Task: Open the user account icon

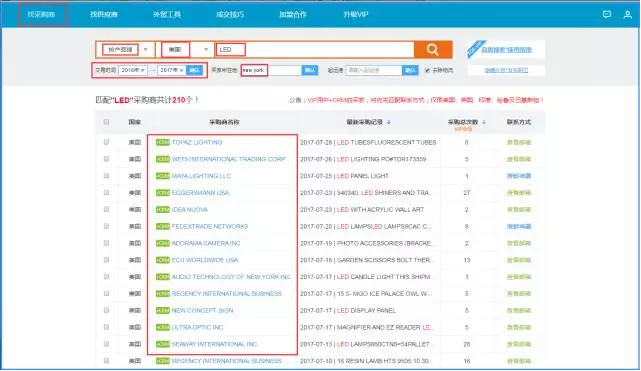Action: click(x=628, y=15)
